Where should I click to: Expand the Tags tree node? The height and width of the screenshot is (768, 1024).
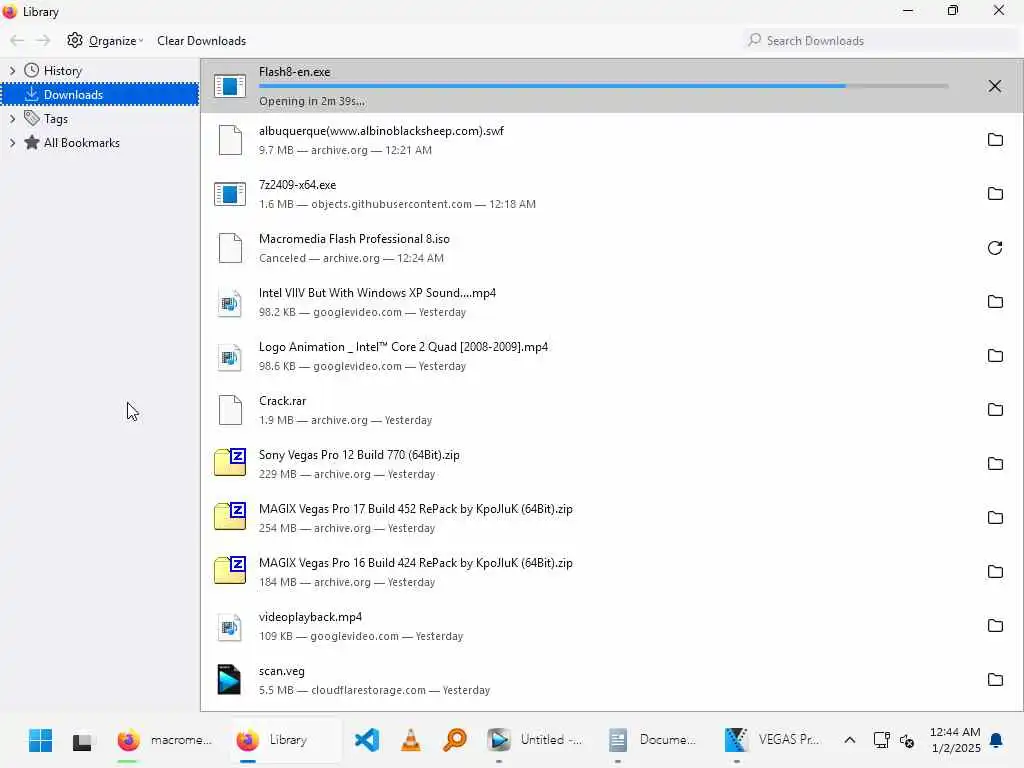12,118
